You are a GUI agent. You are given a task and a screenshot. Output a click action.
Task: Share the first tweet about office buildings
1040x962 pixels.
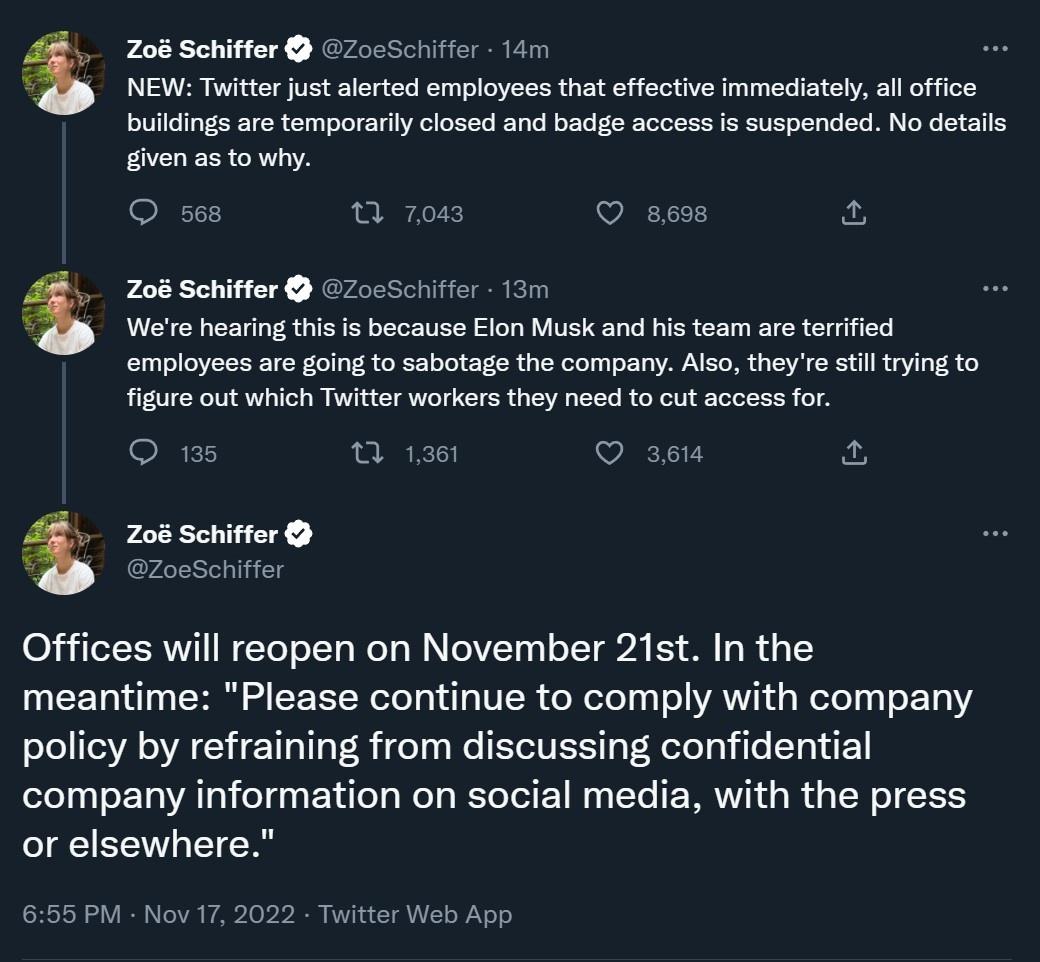[853, 213]
